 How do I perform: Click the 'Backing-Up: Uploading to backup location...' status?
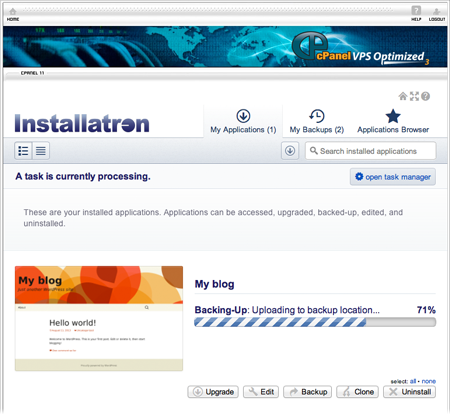(287, 310)
